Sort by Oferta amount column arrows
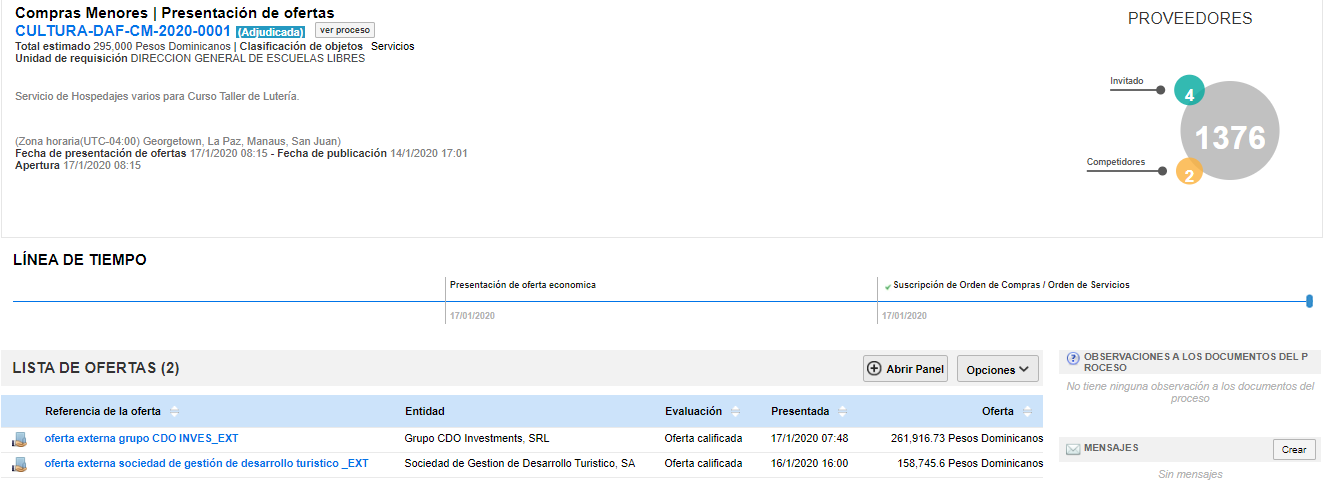The width and height of the screenshot is (1336, 485). tap(1026, 411)
